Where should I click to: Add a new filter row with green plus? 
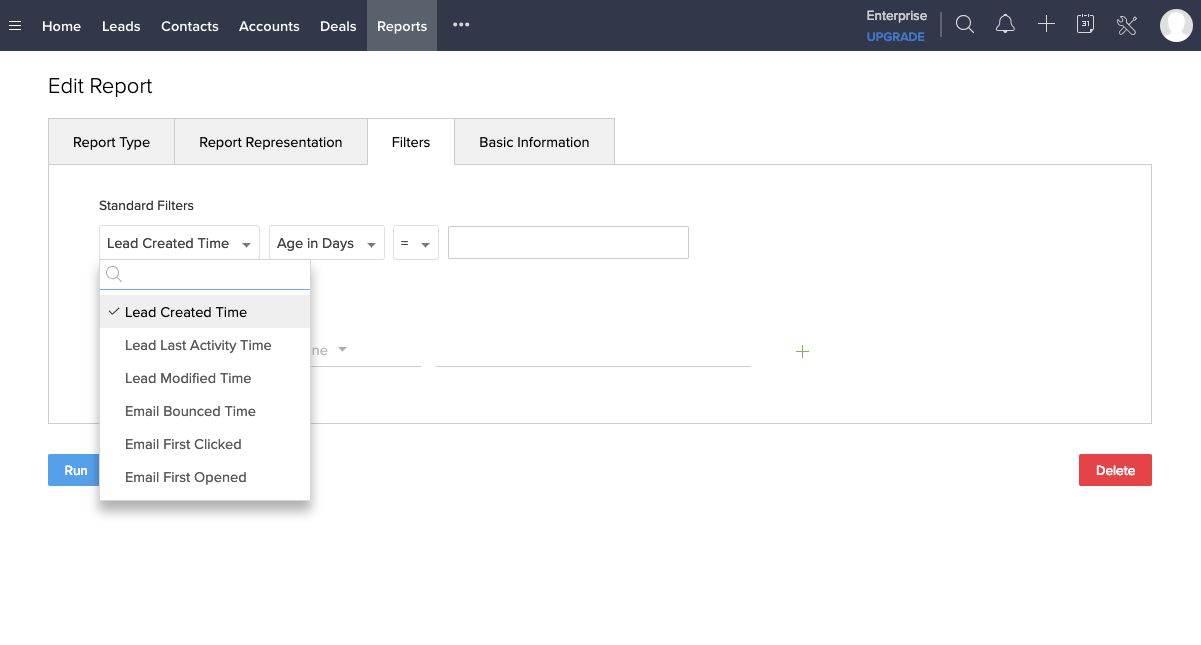coord(802,351)
